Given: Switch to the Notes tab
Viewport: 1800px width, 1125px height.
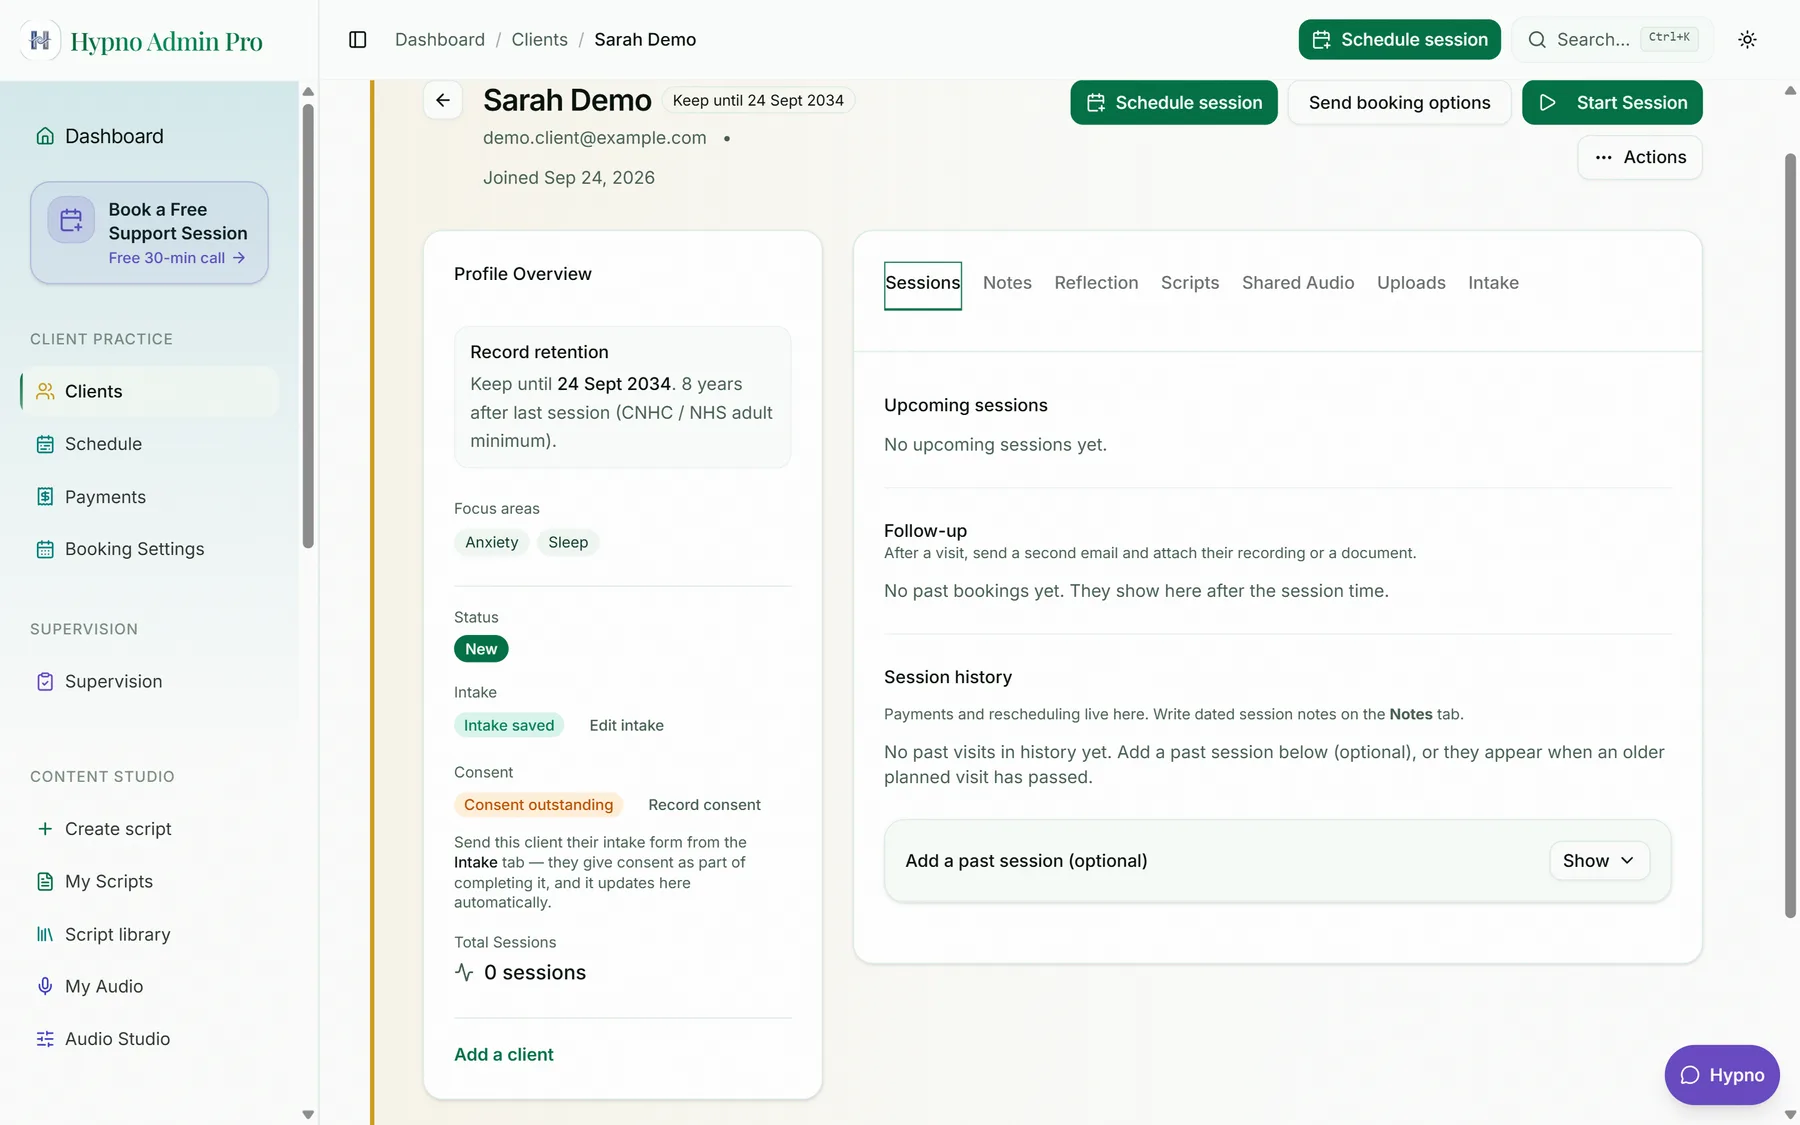Looking at the screenshot, I should pos(1007,283).
